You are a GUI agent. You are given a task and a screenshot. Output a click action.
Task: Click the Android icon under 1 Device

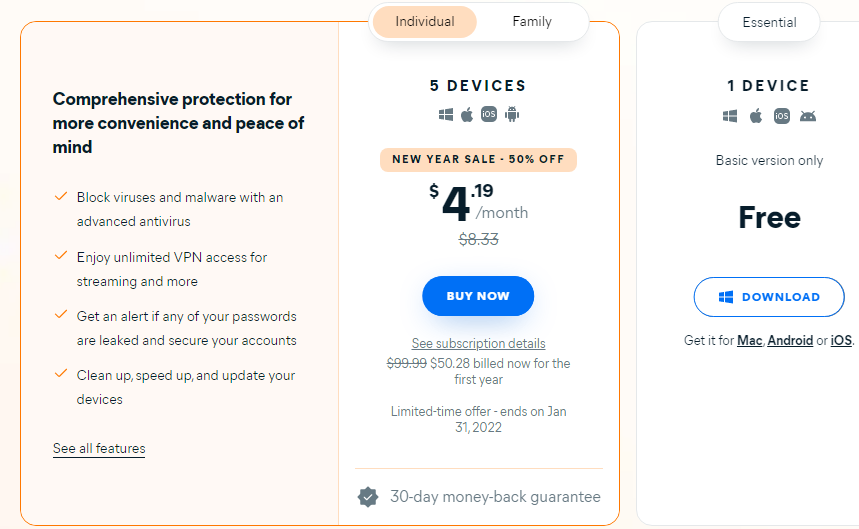[808, 116]
